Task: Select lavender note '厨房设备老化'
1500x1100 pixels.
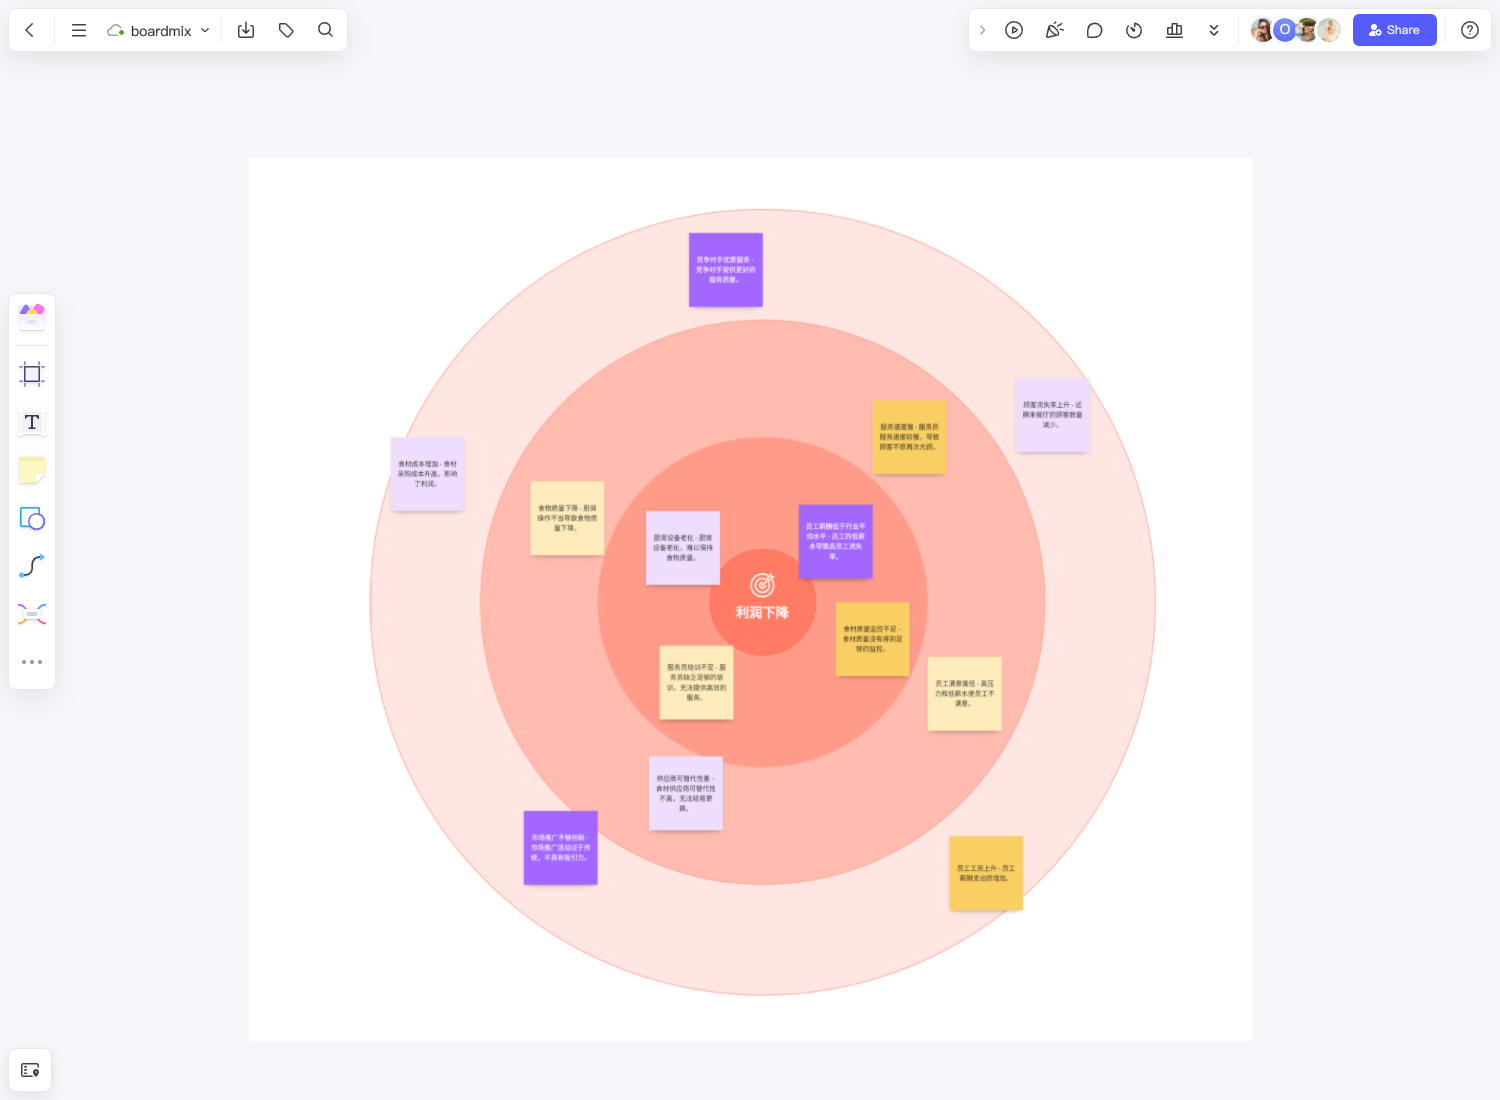Action: point(683,548)
